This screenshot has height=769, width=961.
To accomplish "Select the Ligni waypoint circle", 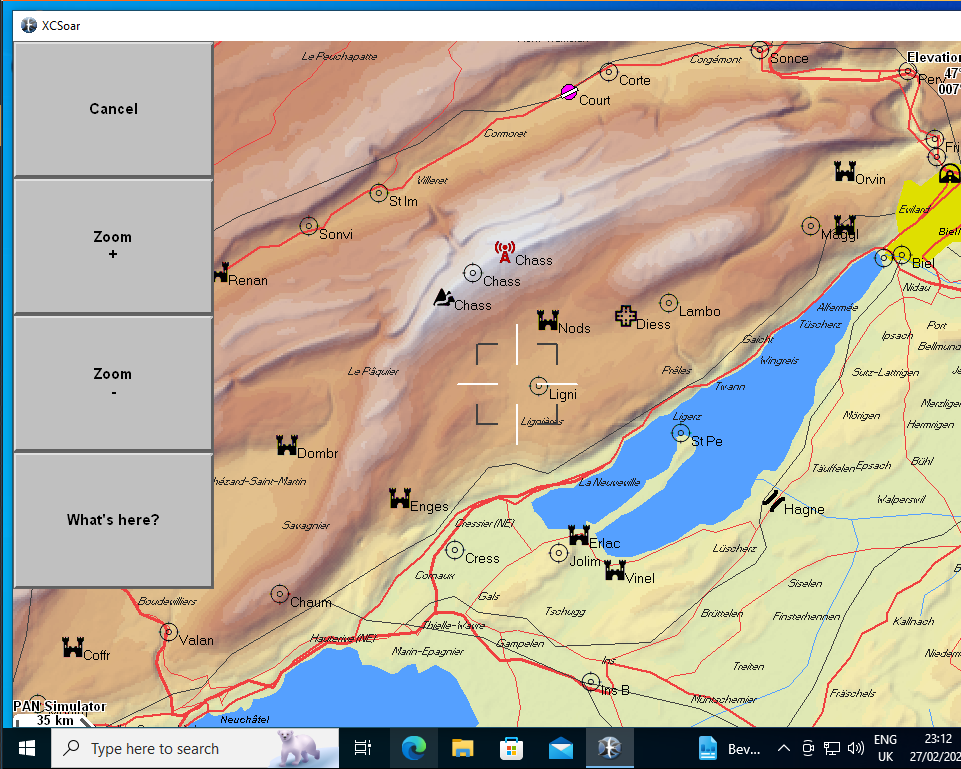I will coord(538,386).
